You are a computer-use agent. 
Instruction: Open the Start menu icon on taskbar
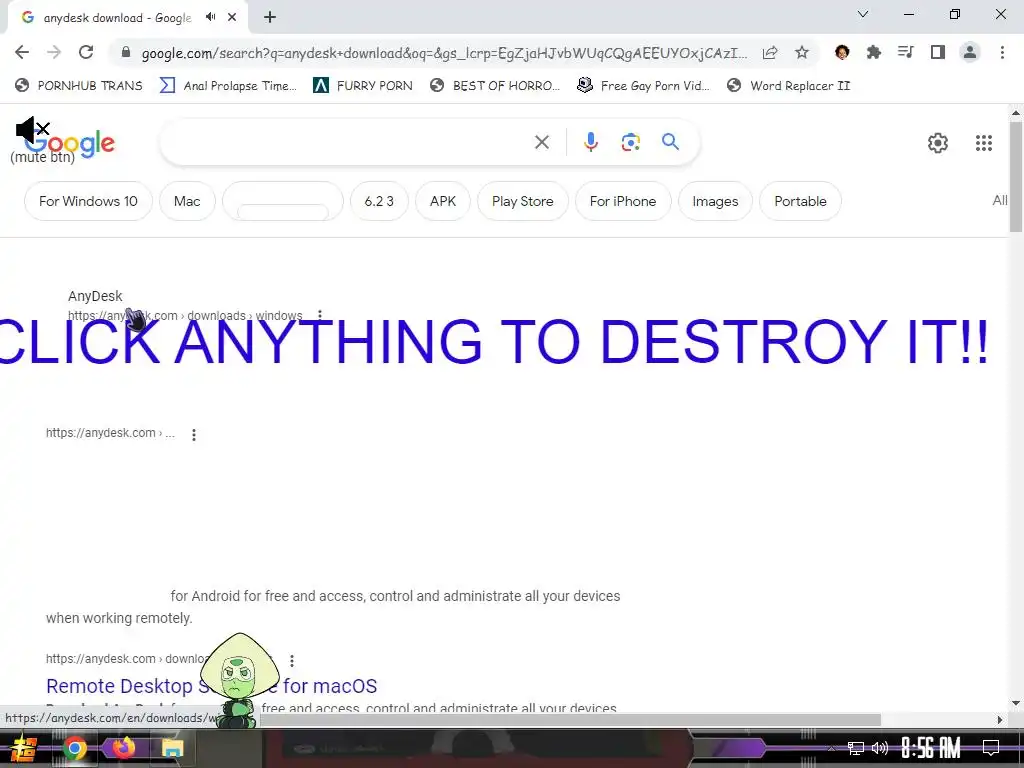pos(24,748)
